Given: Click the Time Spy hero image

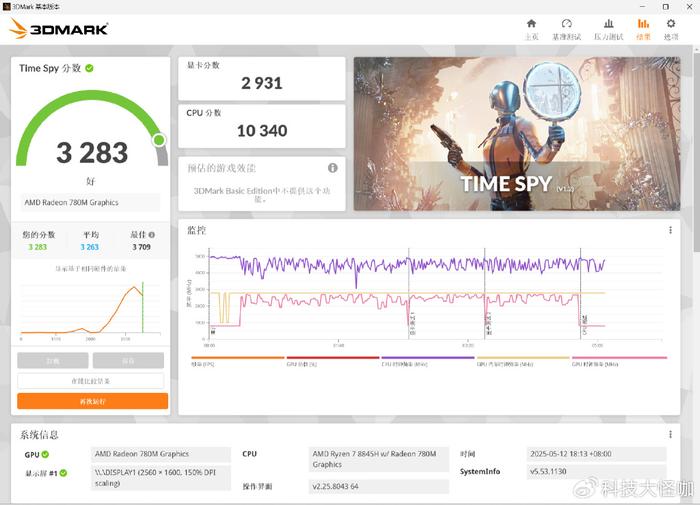Looking at the screenshot, I should coord(517,134).
